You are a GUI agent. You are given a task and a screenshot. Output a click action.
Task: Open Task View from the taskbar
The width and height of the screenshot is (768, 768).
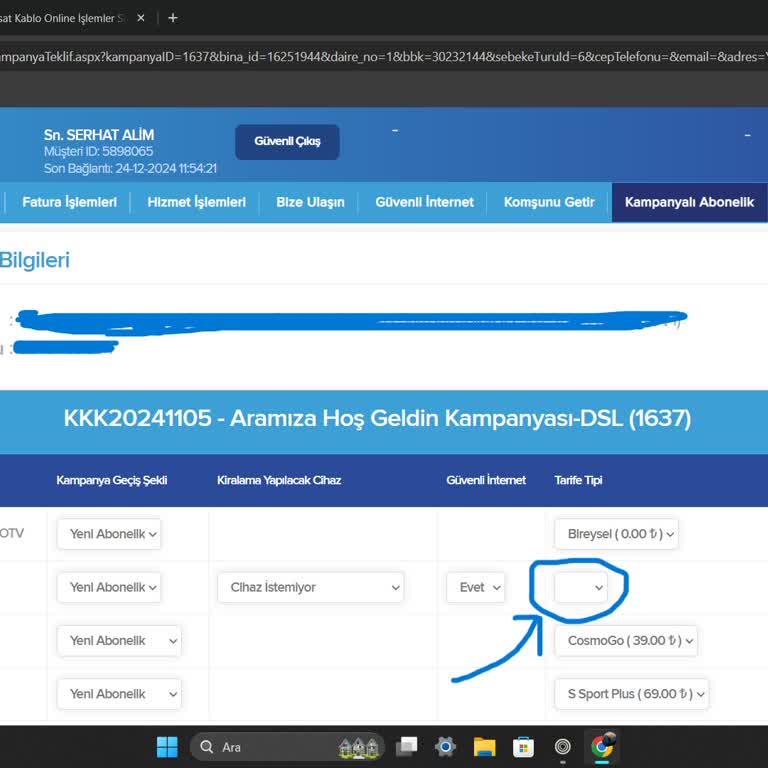tap(407, 747)
